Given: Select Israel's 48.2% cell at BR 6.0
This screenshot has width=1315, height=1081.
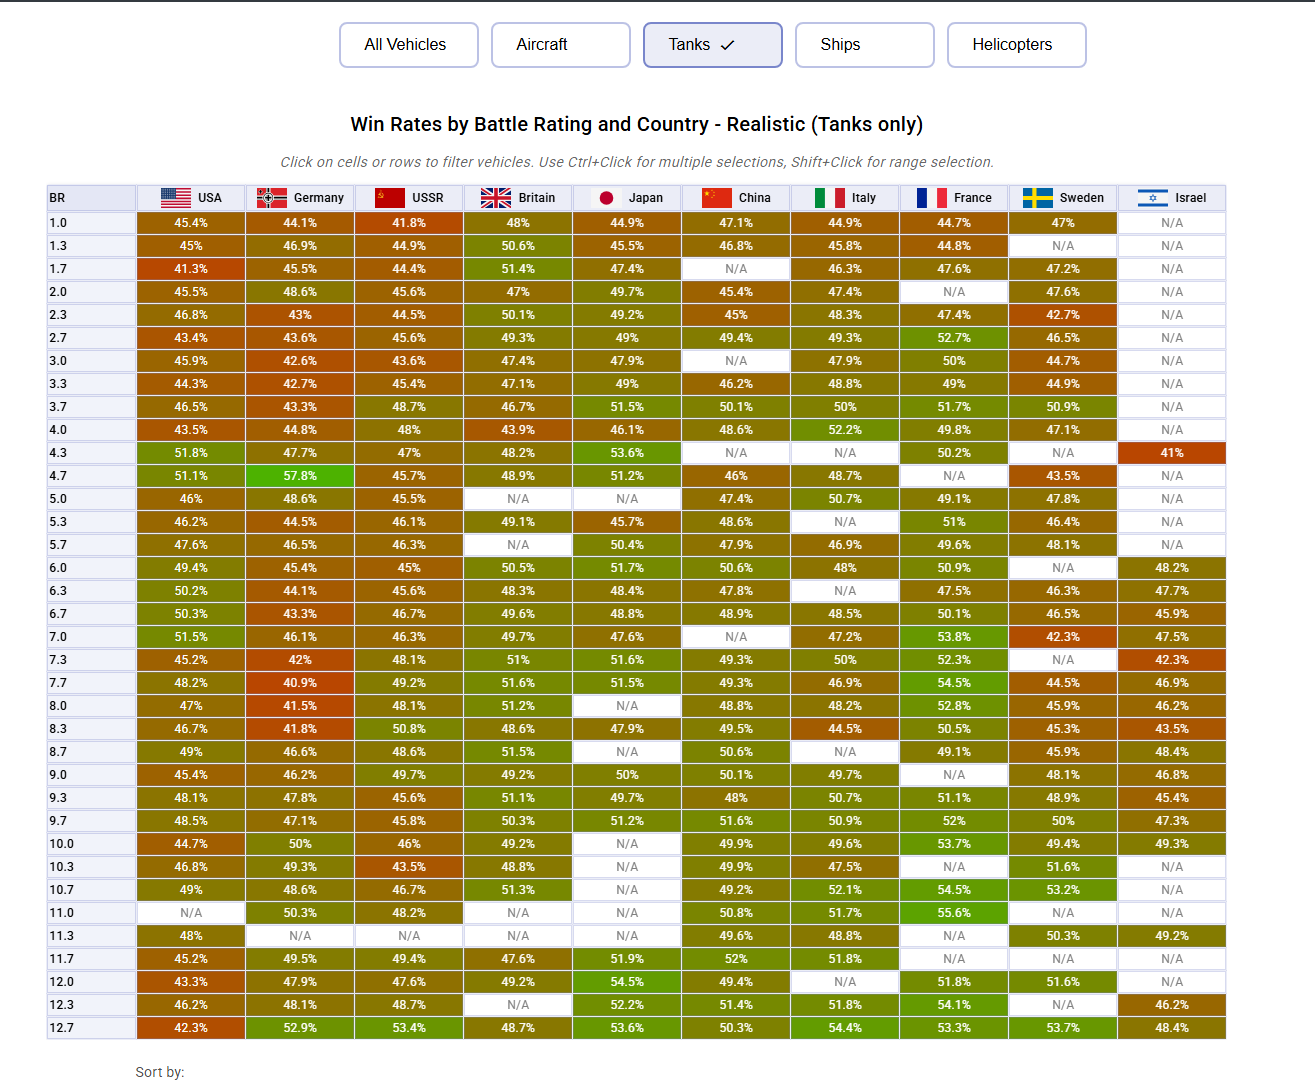Looking at the screenshot, I should 1172,568.
